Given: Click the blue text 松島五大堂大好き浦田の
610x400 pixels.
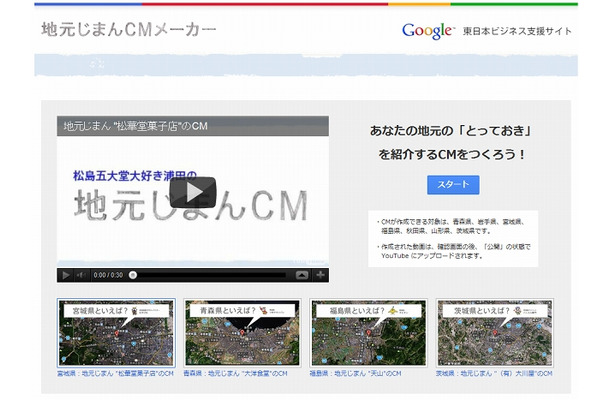Looking at the screenshot, I should (x=135, y=176).
